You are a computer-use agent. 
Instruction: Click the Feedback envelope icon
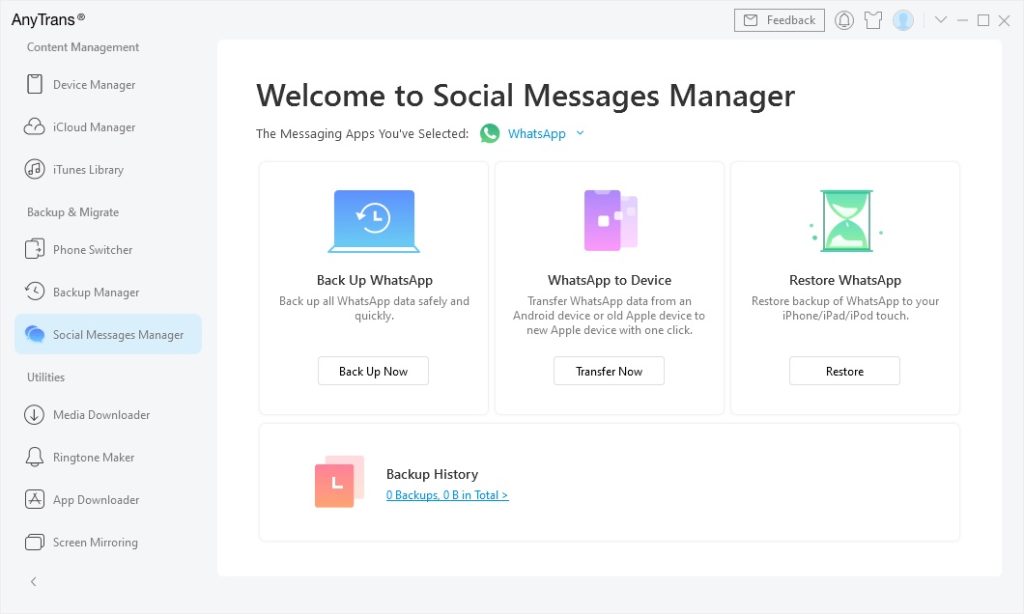pyautogui.click(x=751, y=20)
